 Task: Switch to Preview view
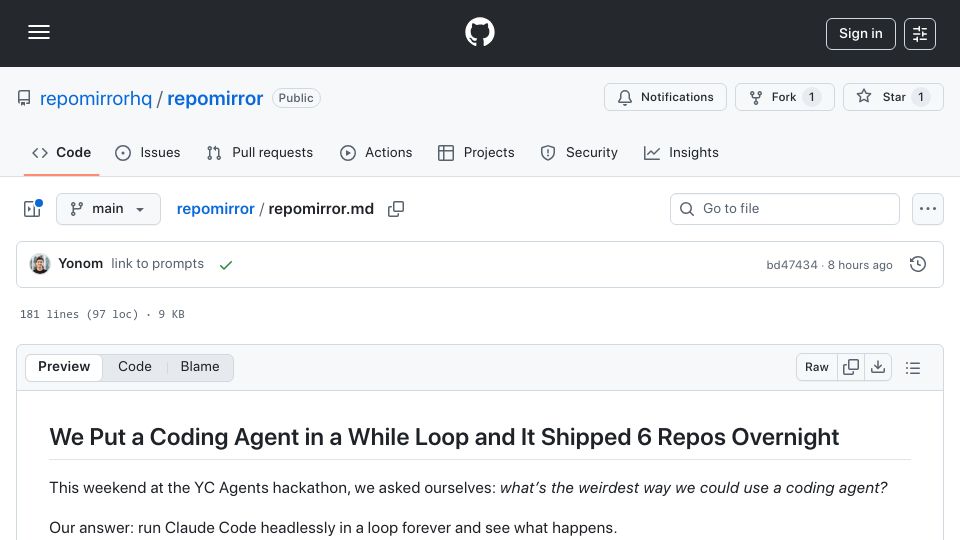[x=64, y=367]
